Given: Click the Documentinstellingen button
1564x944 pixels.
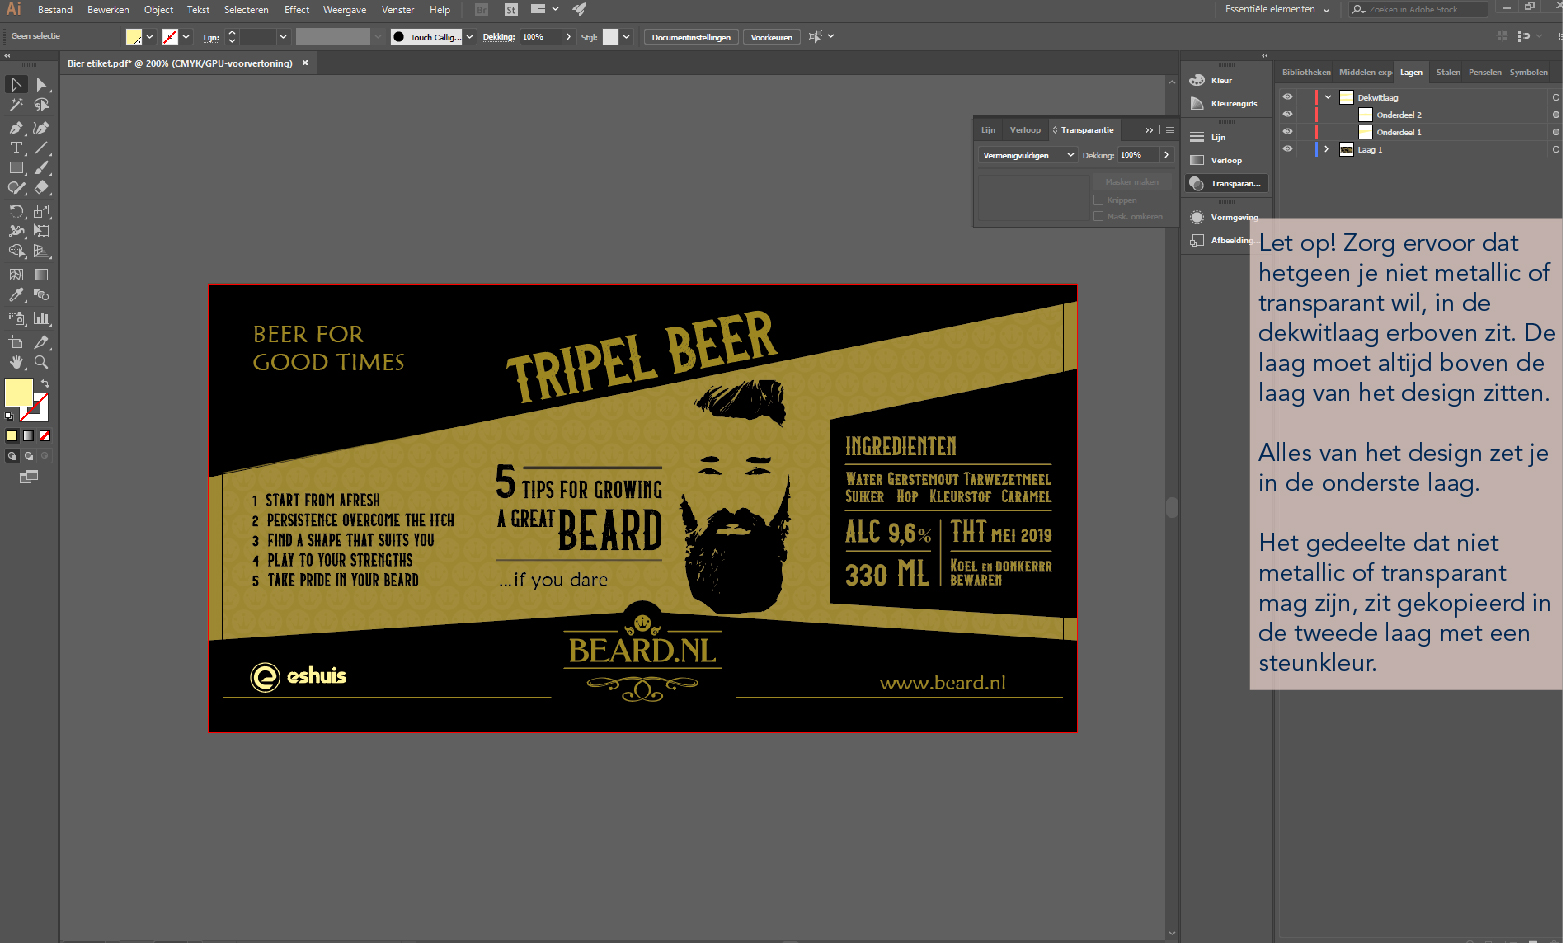Looking at the screenshot, I should (x=691, y=37).
